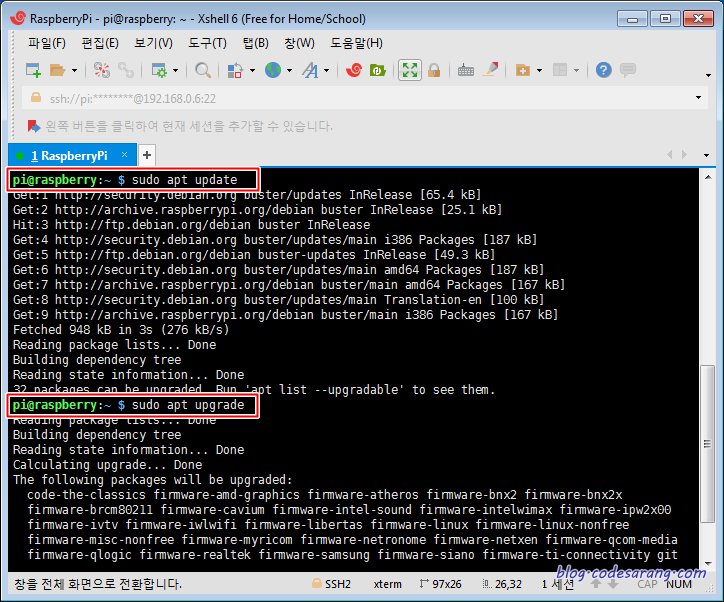This screenshot has height=602, width=724.
Task: Click the Disconnect session icon
Action: point(102,70)
